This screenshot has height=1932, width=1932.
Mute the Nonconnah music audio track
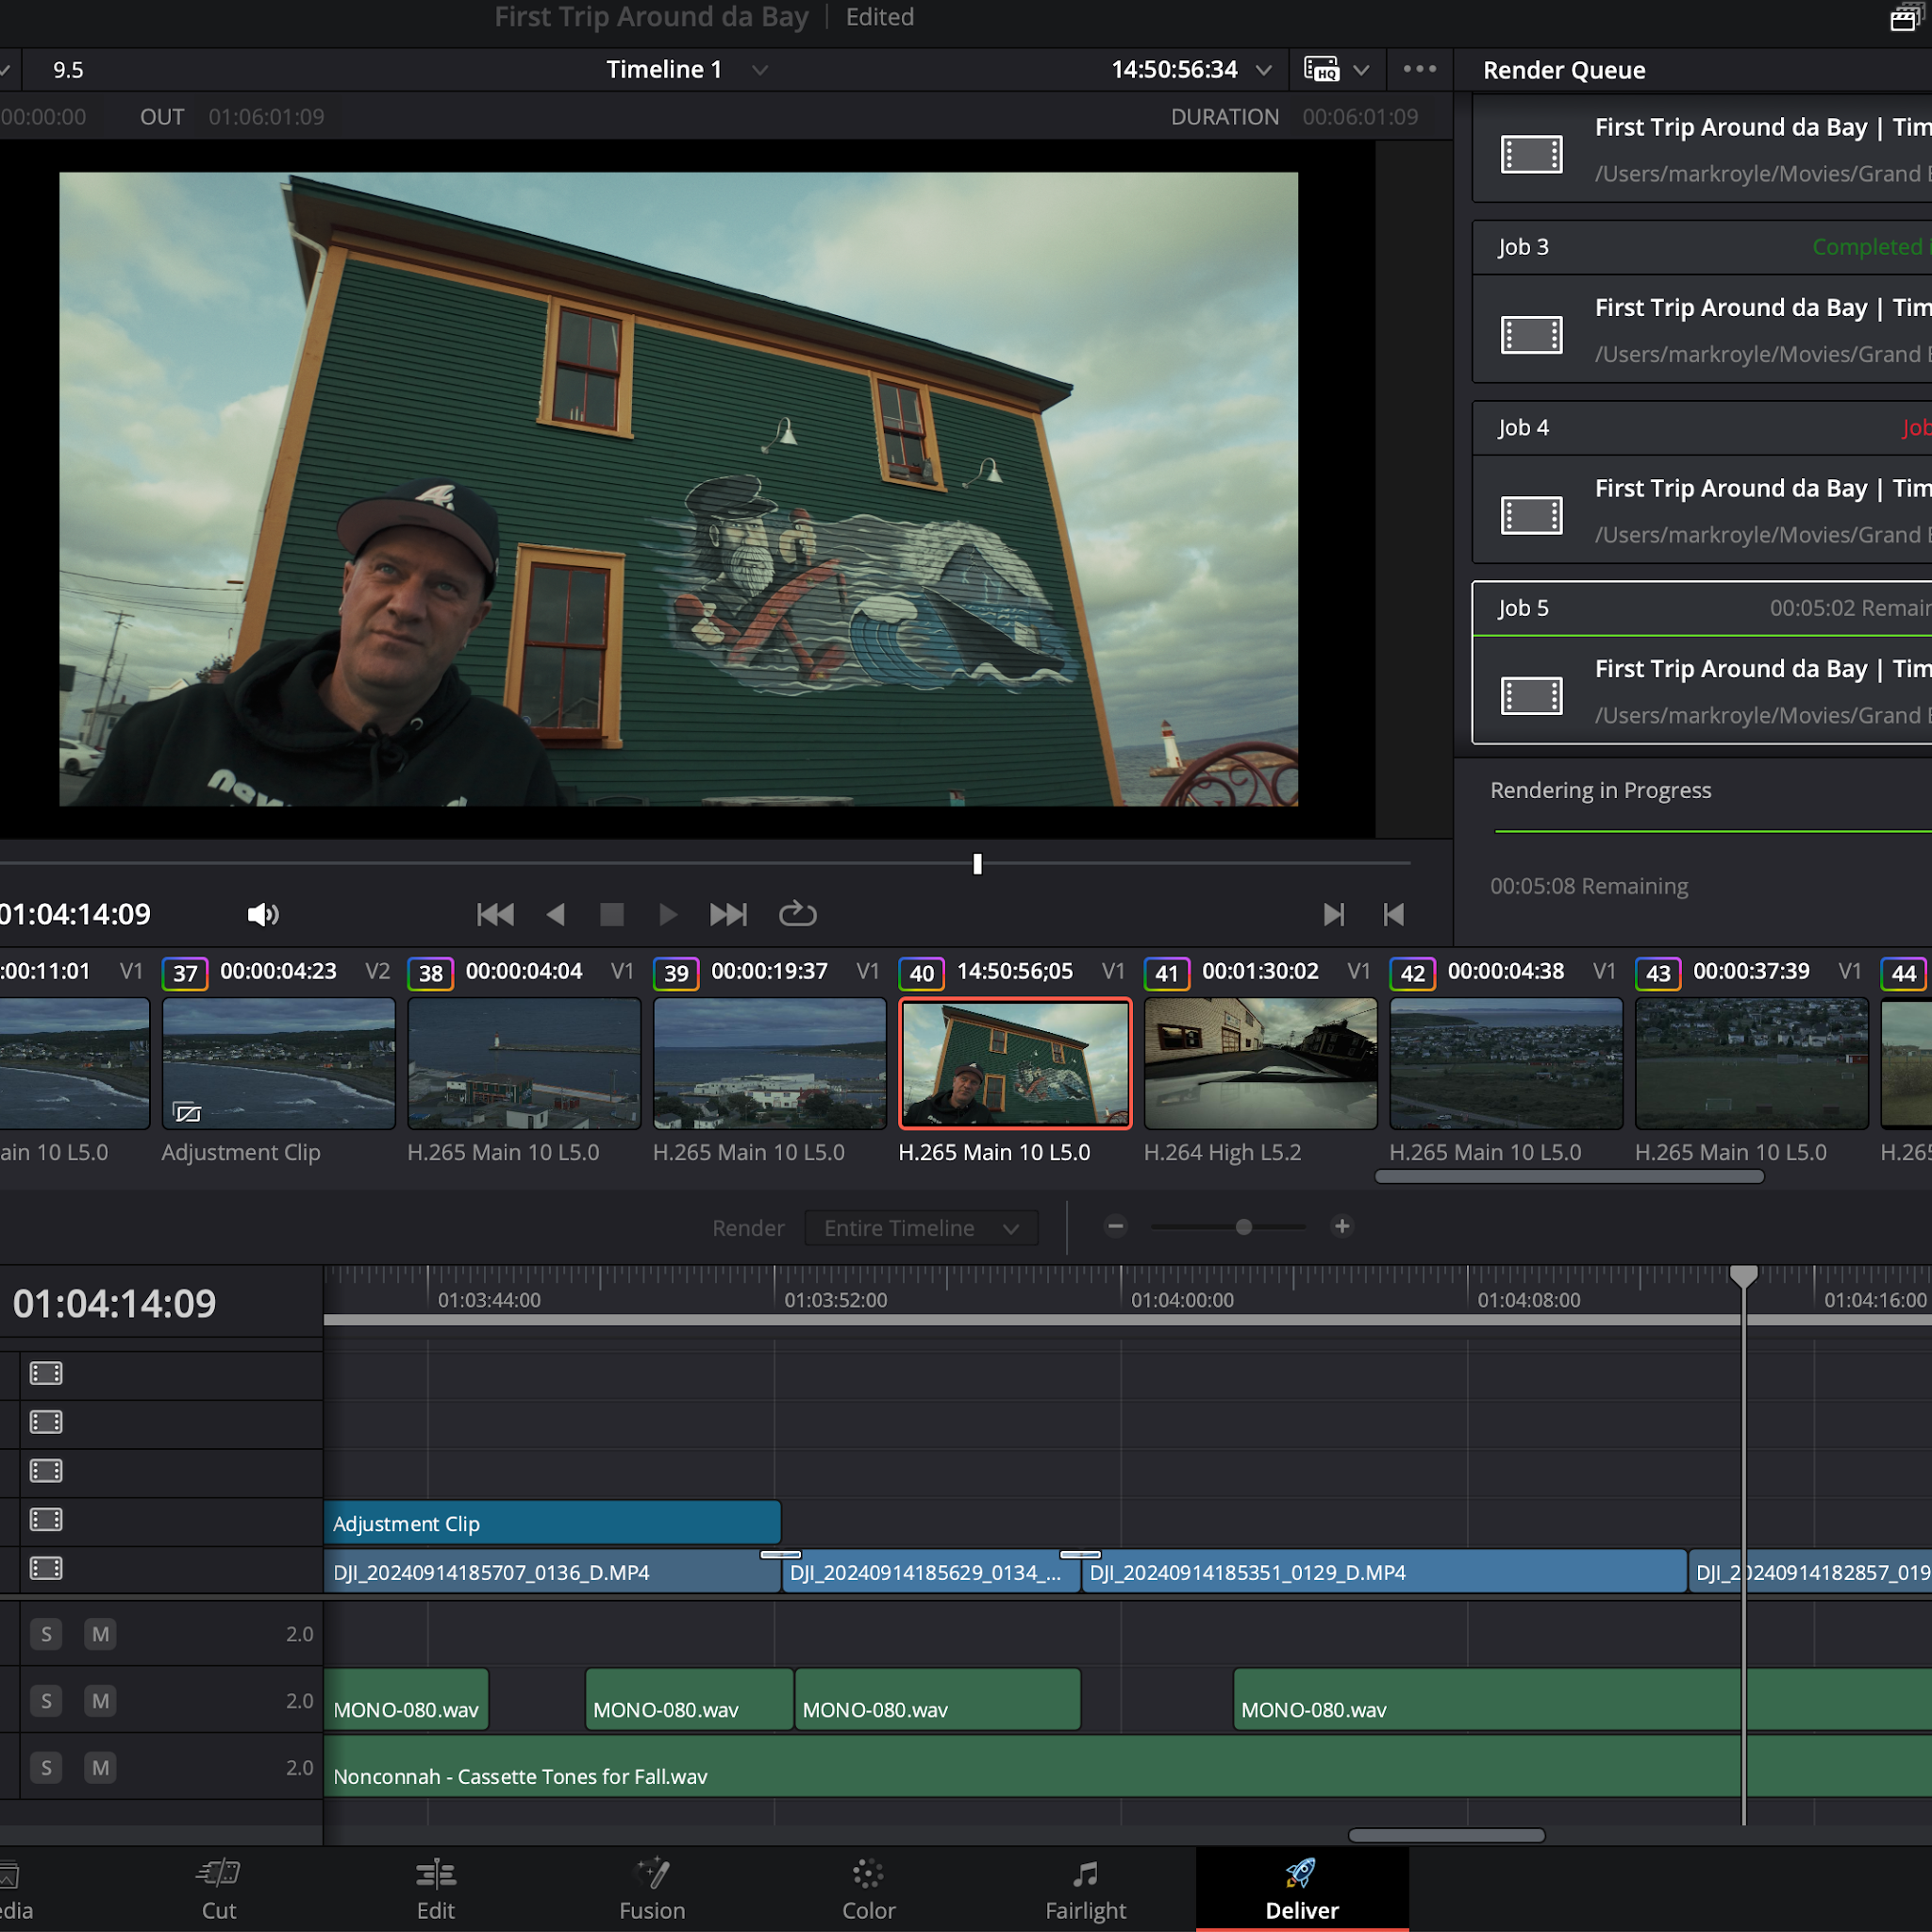100,1767
